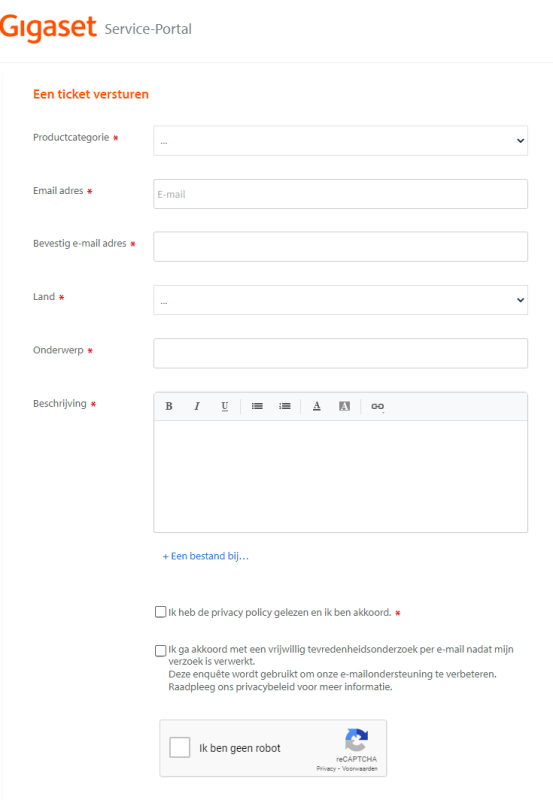Image resolution: width=553 pixels, height=800 pixels.
Task: Insert a bulleted list in description
Action: point(257,406)
